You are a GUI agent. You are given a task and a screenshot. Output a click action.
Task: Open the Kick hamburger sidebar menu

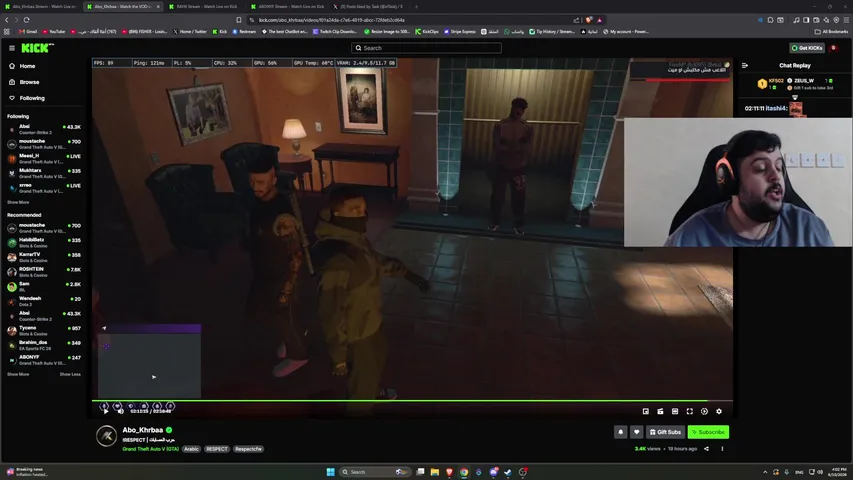coord(12,48)
